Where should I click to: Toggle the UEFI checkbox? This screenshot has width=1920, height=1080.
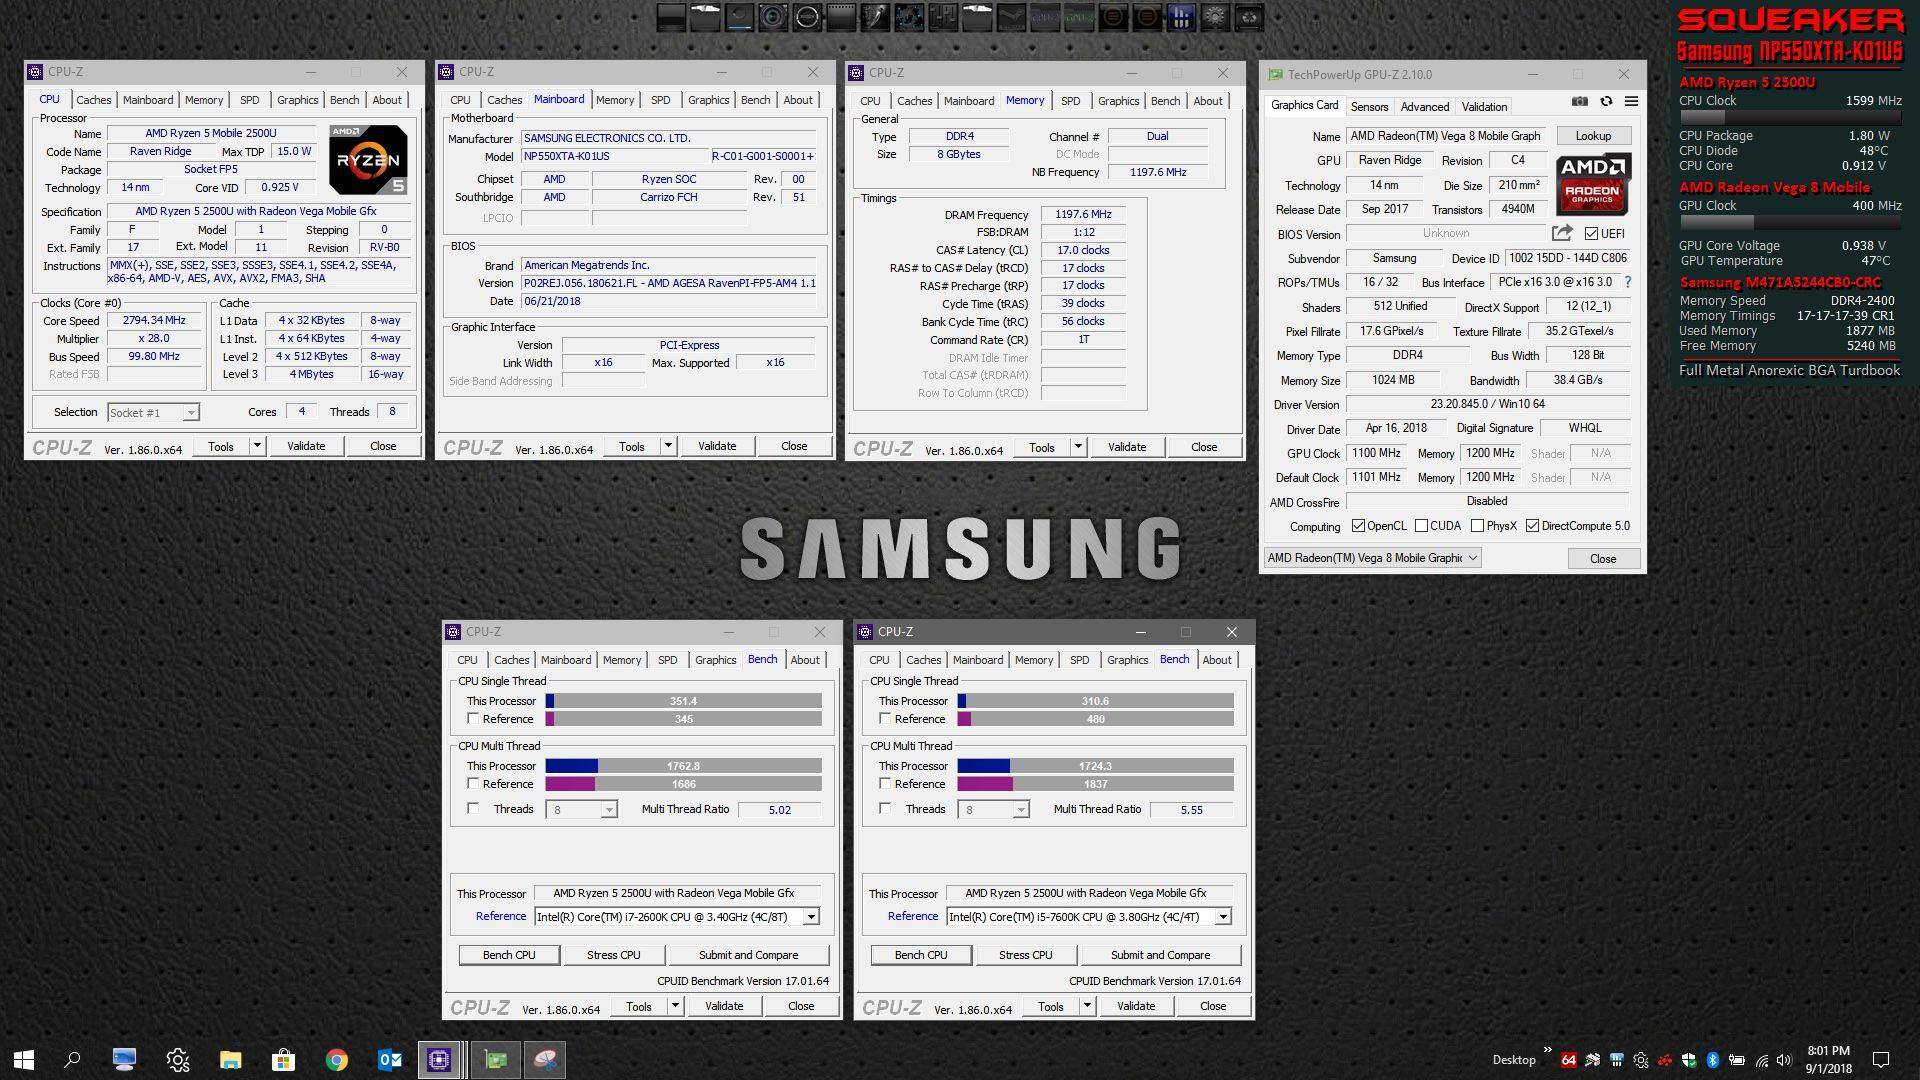point(1591,234)
